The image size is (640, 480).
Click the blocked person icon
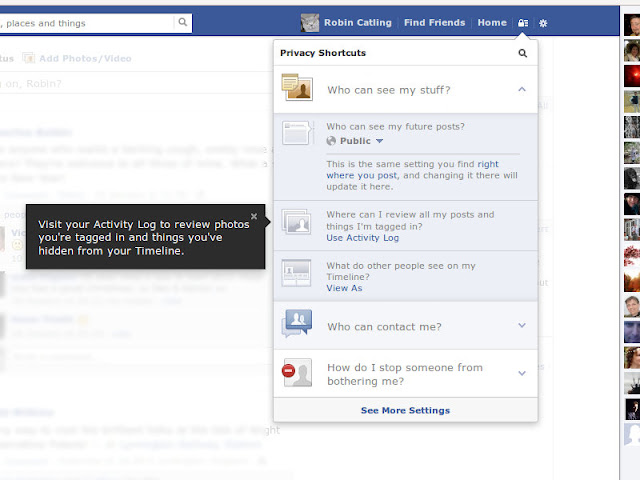[x=297, y=372]
